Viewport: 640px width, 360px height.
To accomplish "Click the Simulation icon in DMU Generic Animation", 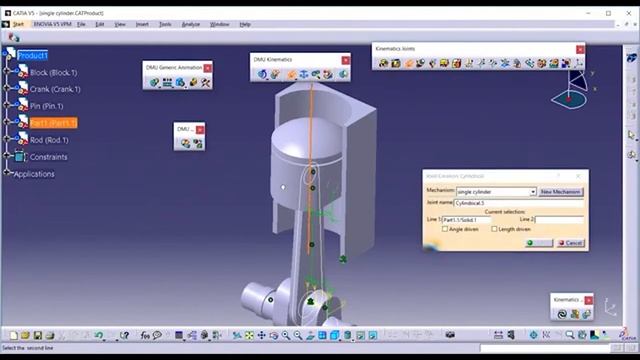I will pos(154,82).
